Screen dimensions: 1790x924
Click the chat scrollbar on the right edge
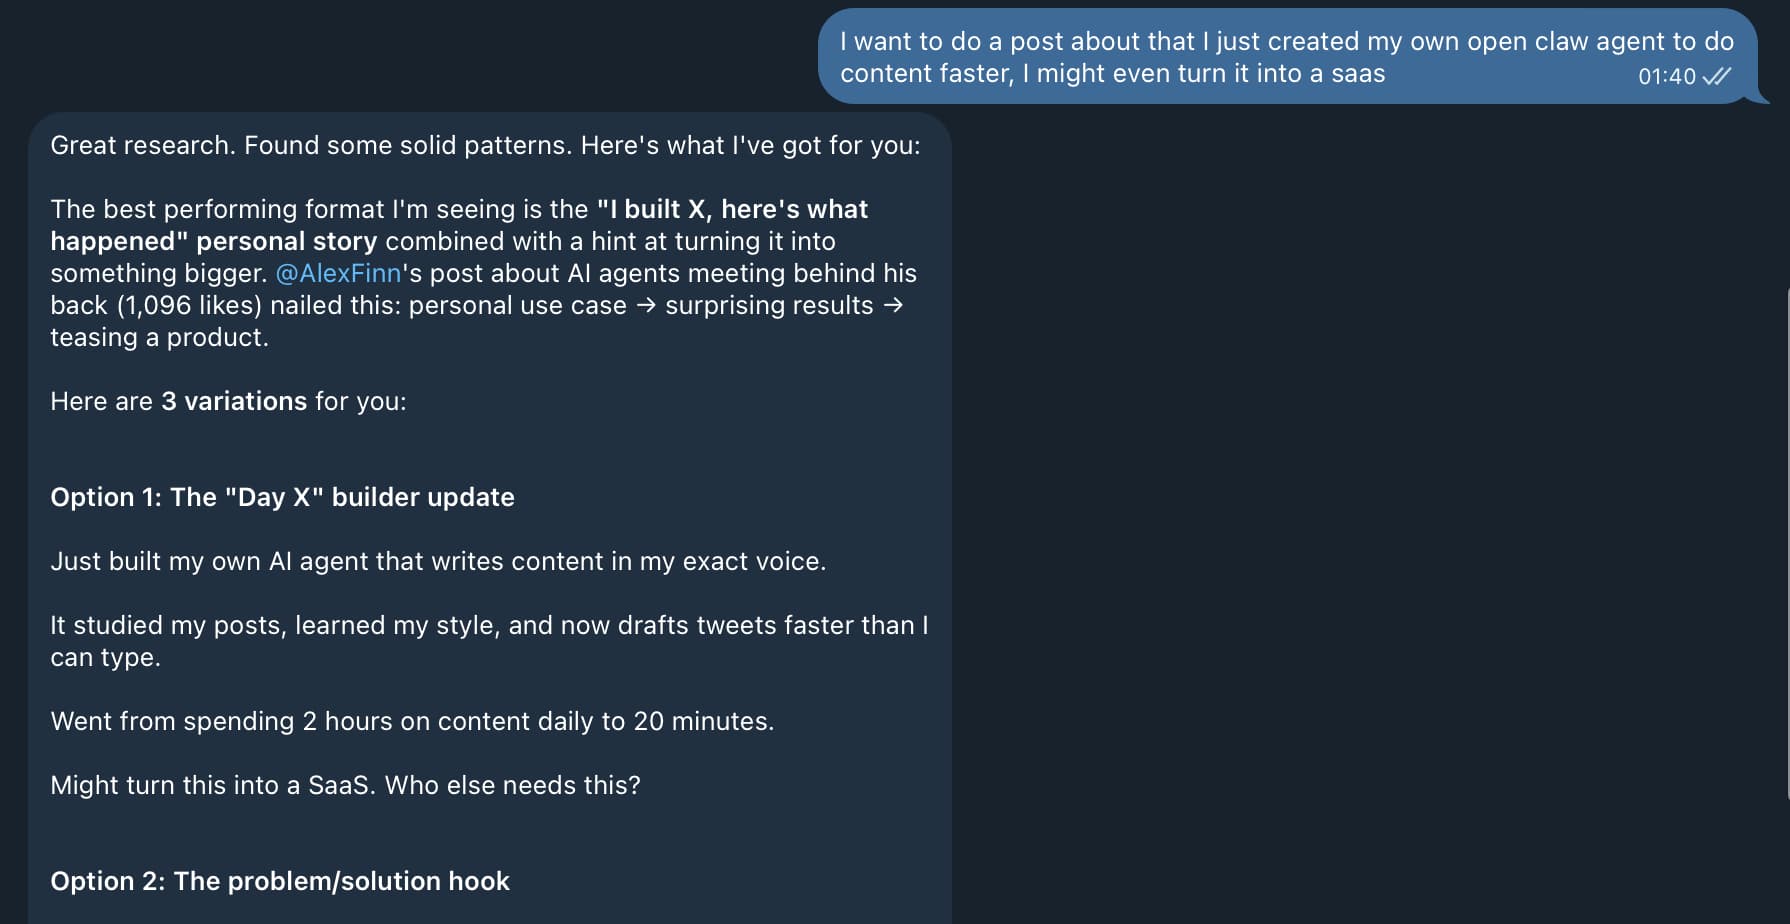[x=1787, y=540]
